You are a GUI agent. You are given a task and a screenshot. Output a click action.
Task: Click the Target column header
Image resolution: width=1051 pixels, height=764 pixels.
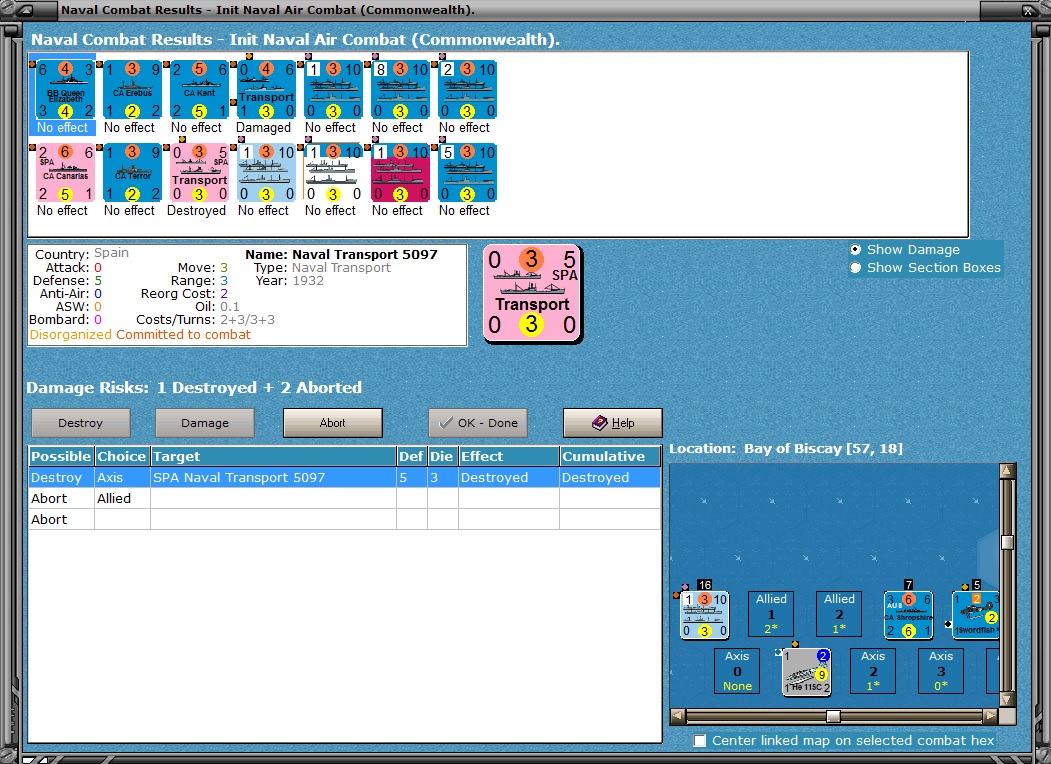click(x=273, y=456)
